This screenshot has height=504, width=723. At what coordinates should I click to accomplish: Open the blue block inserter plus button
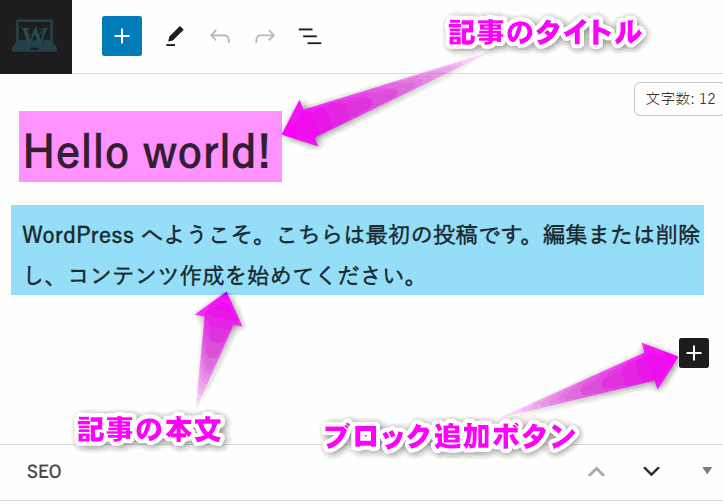[x=122, y=36]
